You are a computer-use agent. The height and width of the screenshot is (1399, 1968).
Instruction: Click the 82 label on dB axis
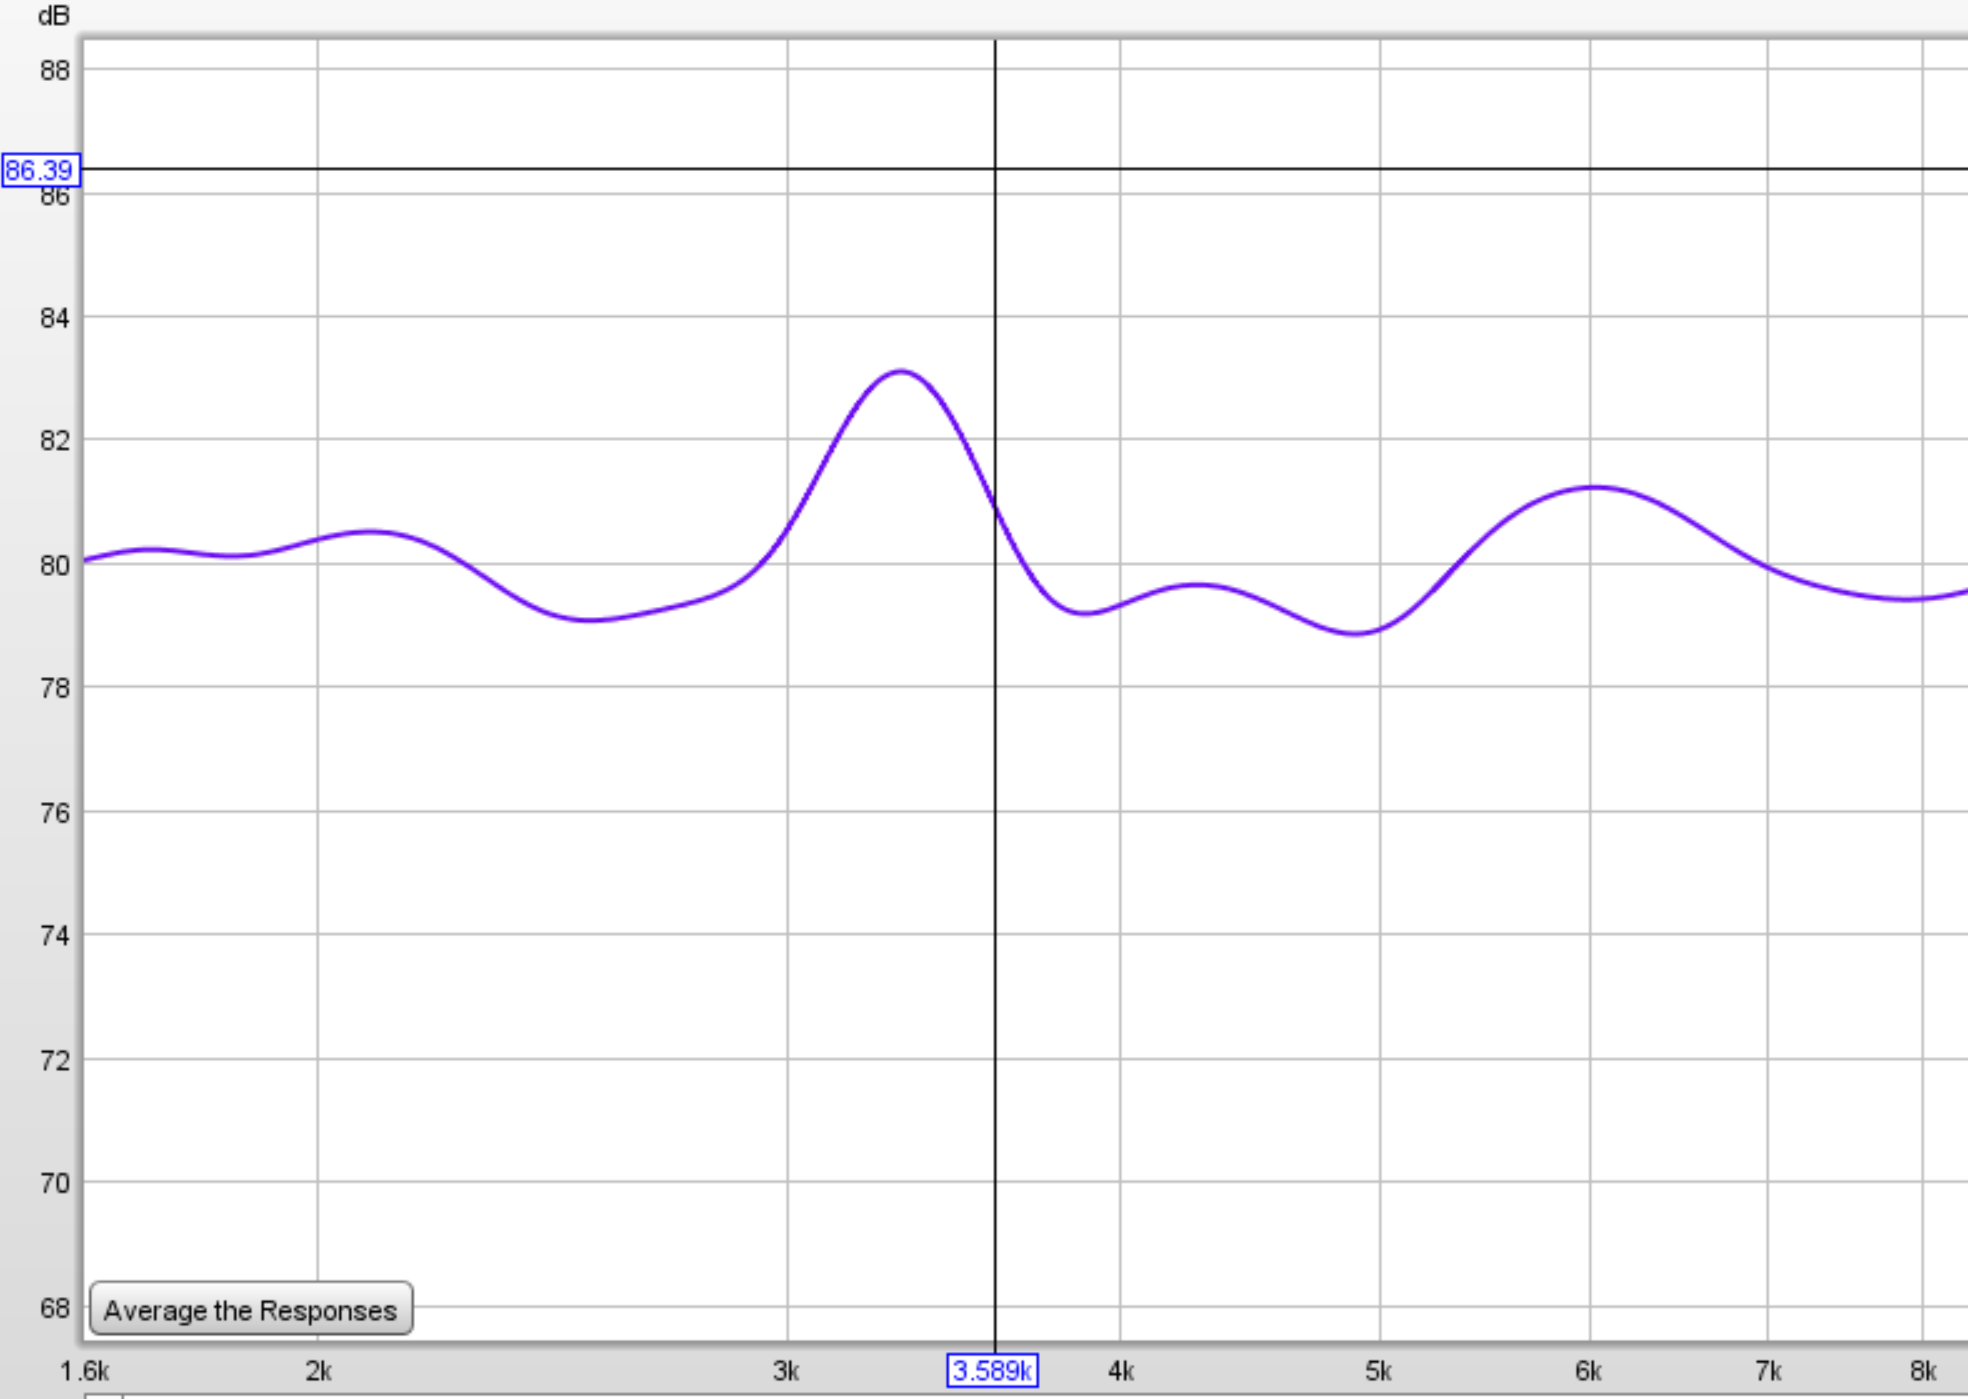[x=55, y=441]
